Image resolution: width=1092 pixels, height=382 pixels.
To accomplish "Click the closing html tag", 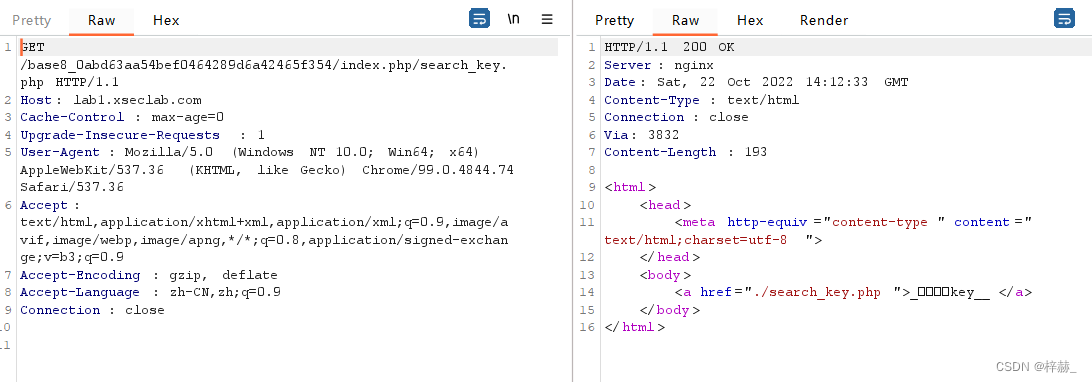I will (x=635, y=327).
